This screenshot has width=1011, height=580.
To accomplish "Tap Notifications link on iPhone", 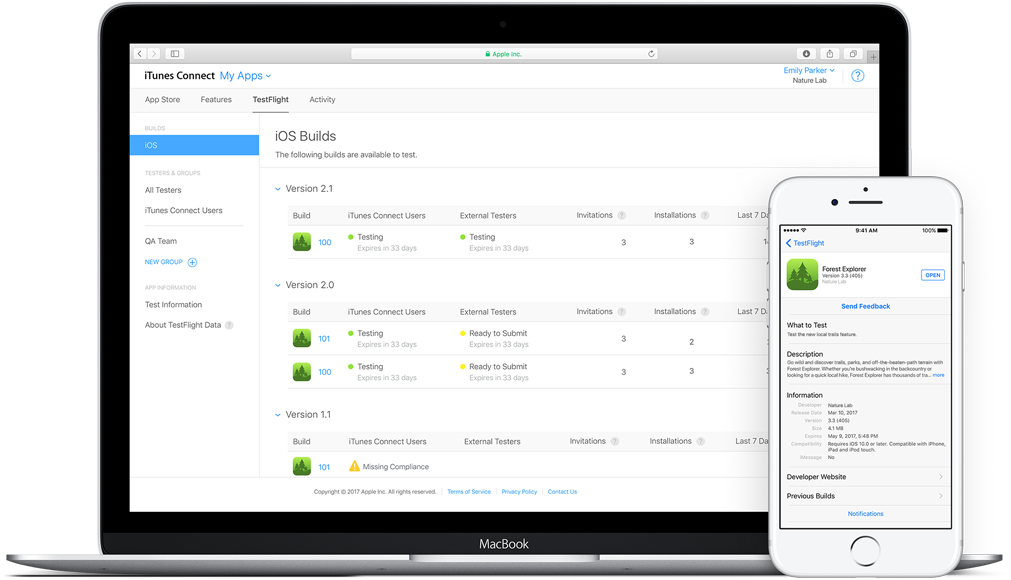I will click(865, 514).
